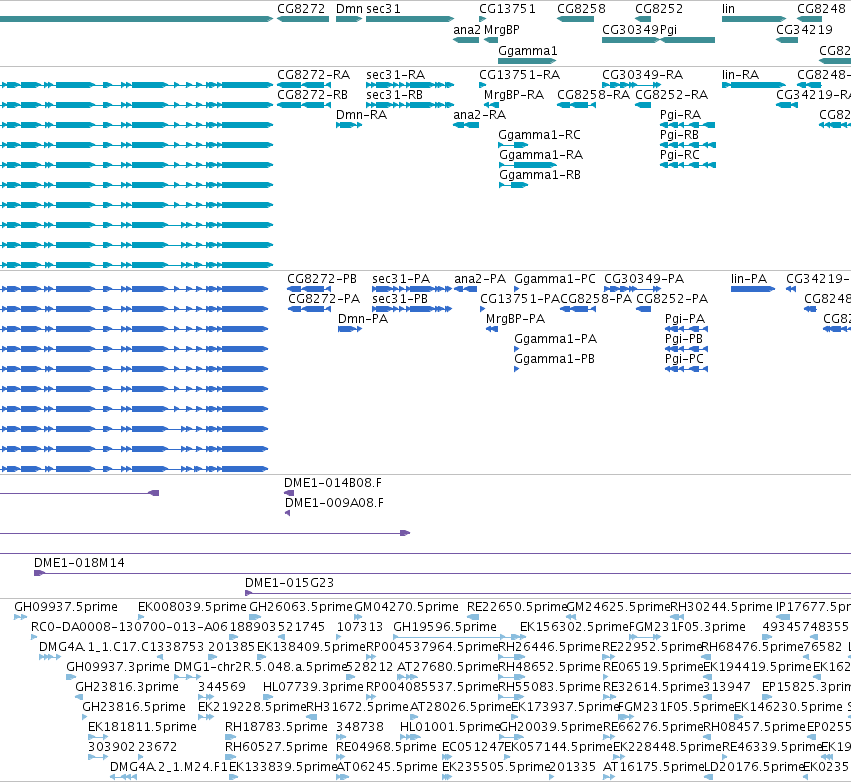Click the lin gene arrow

(754, 19)
